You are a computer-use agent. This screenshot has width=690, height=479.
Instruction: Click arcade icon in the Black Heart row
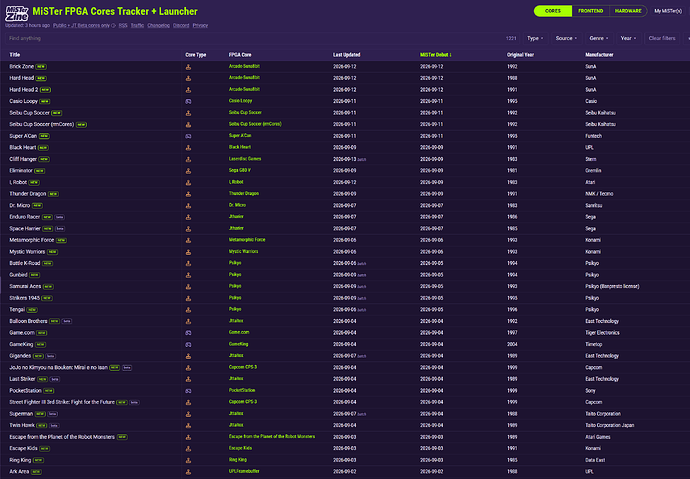pos(188,148)
